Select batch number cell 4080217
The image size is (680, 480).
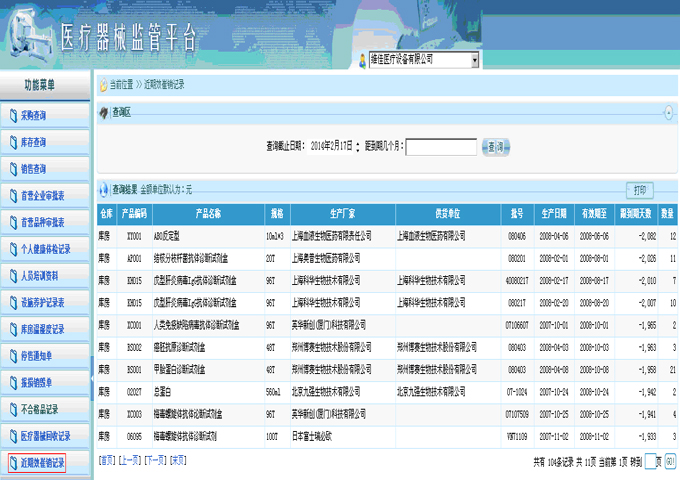(x=517, y=281)
